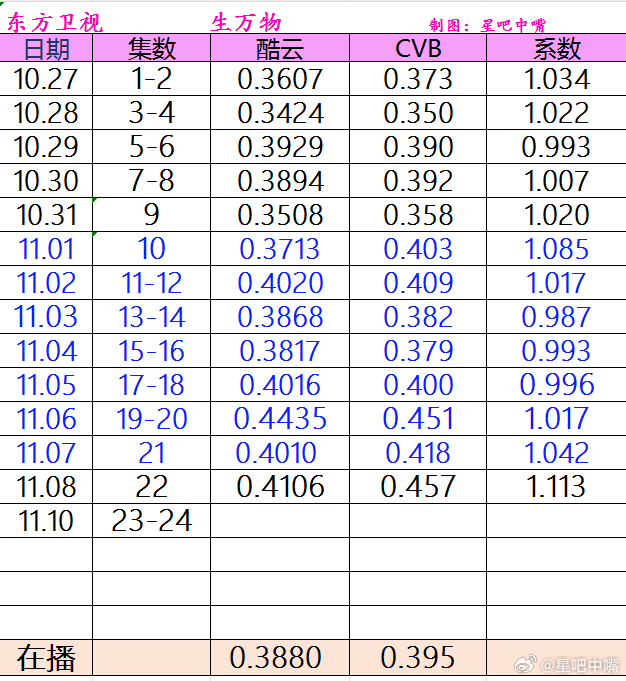Select 酷云 value 0.3508
The height and width of the screenshot is (681, 626).
[280, 215]
